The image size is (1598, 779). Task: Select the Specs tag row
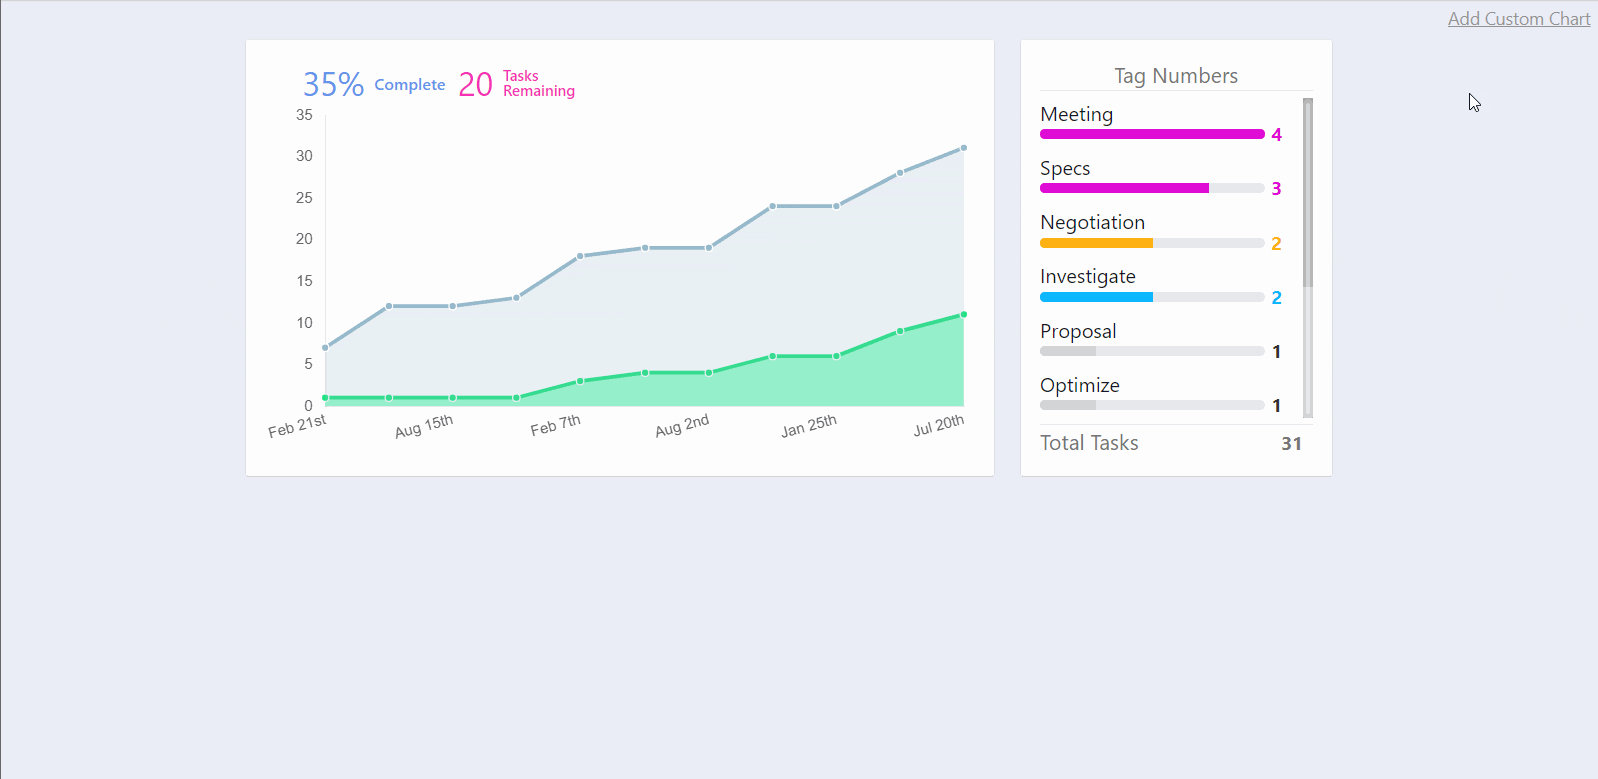point(1161,177)
